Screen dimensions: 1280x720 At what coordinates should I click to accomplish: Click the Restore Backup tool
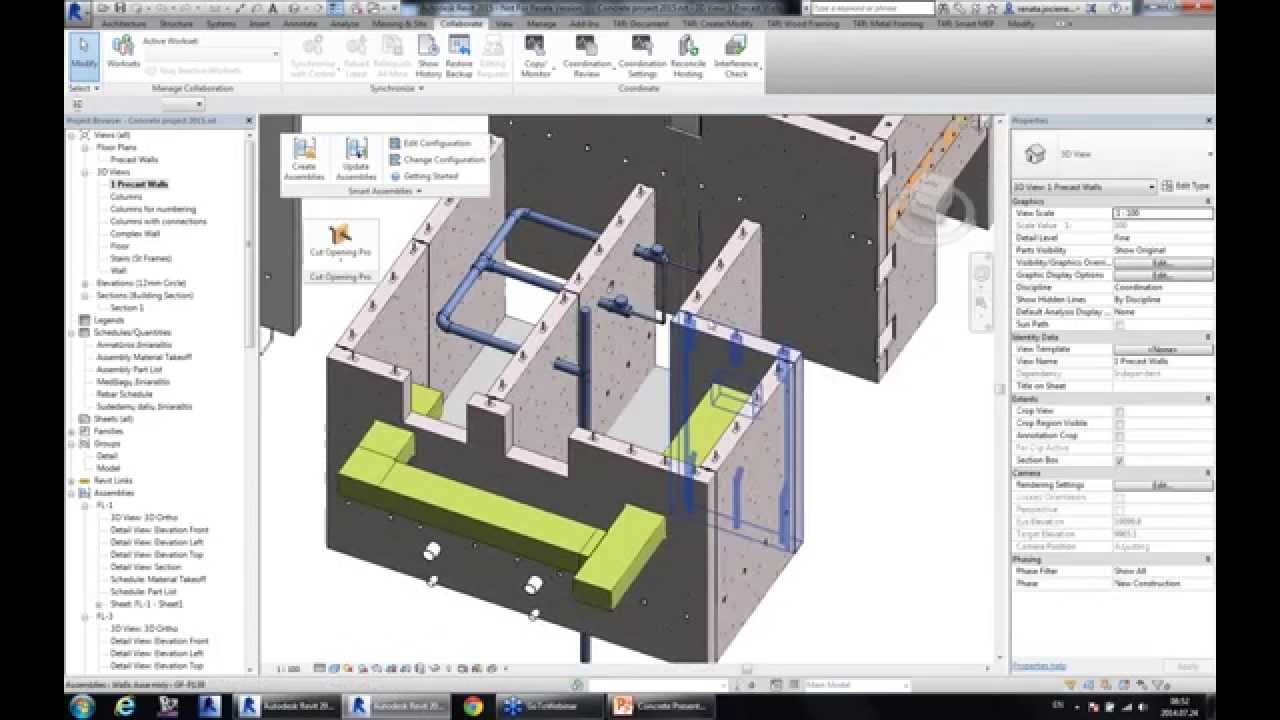point(460,55)
